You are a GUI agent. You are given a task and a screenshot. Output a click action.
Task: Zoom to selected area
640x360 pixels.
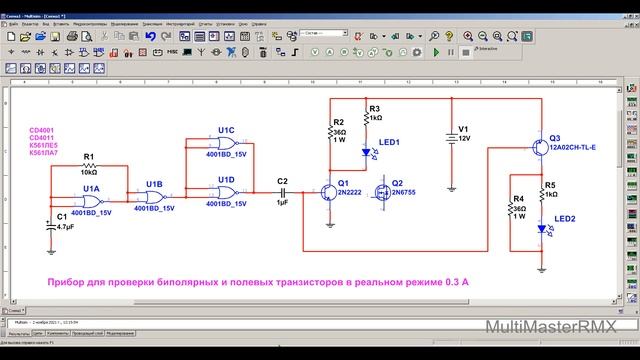(x=498, y=37)
